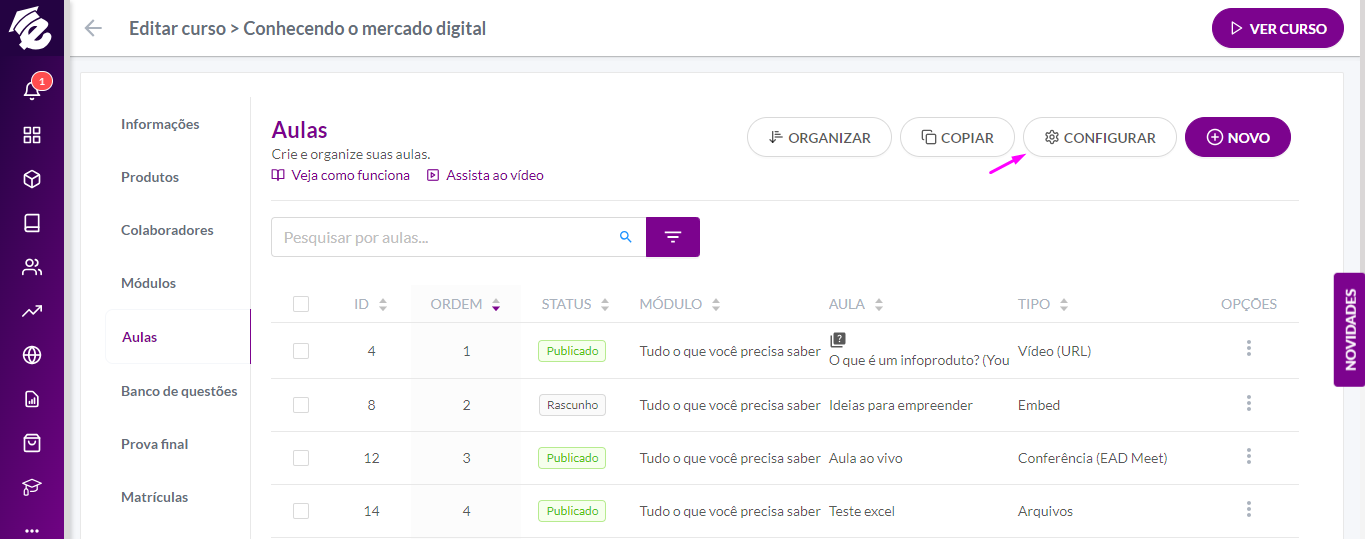Open the notifications bell icon

pyautogui.click(x=32, y=90)
